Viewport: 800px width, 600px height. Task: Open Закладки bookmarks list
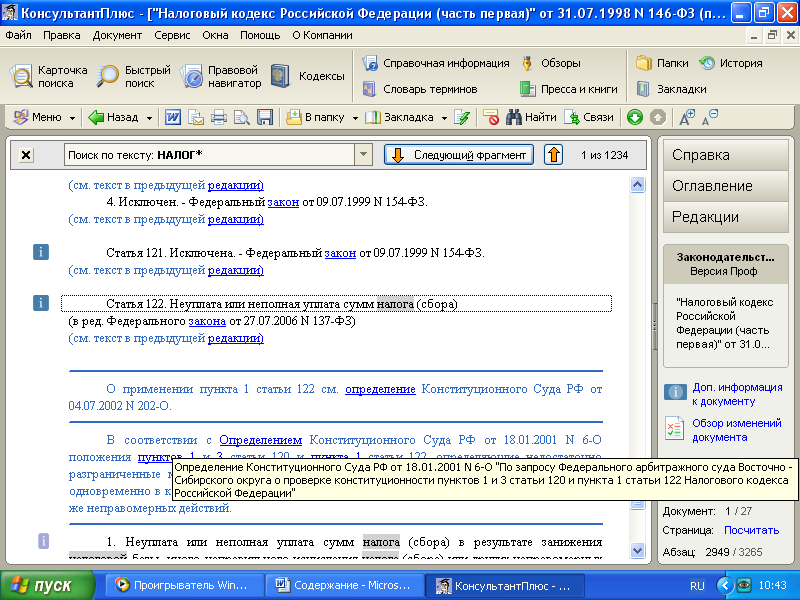pyautogui.click(x=671, y=89)
